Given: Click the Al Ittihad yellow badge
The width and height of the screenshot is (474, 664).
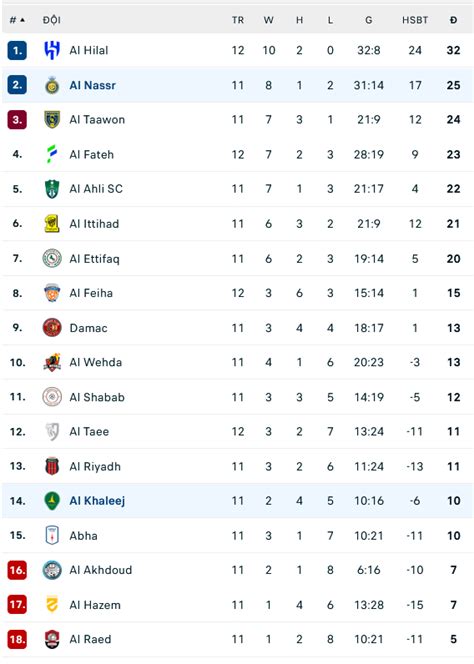Looking at the screenshot, I should [x=52, y=224].
